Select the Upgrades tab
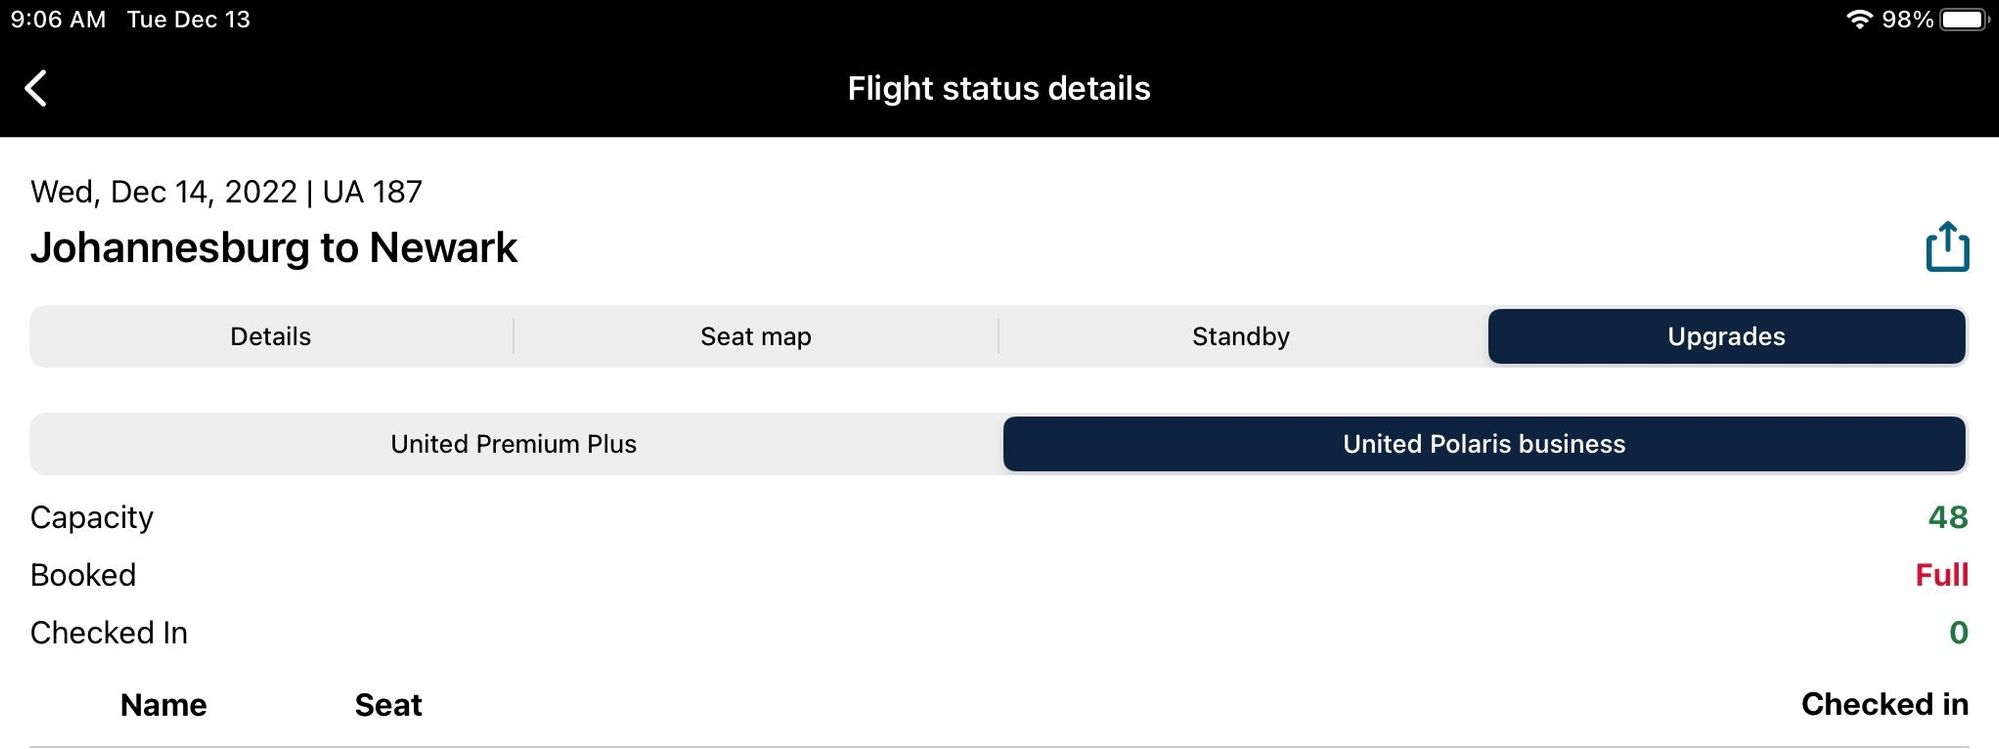This screenshot has width=1999, height=749. [1727, 336]
